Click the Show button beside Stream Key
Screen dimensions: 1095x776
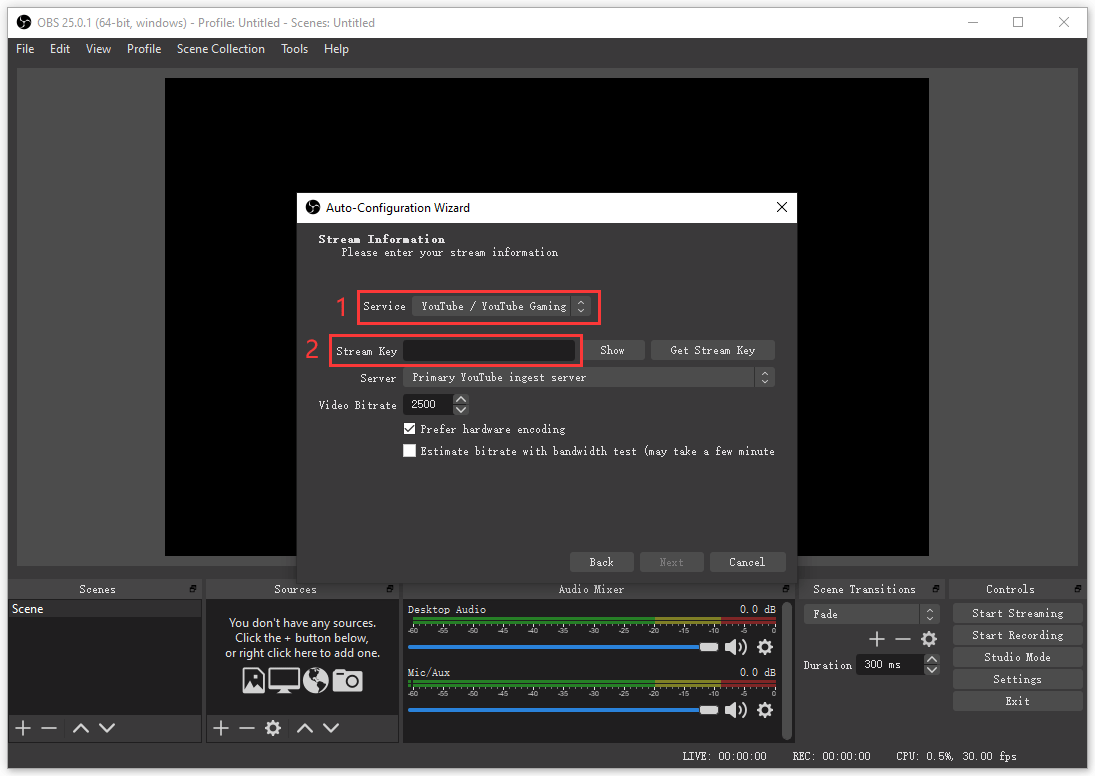[x=612, y=350]
